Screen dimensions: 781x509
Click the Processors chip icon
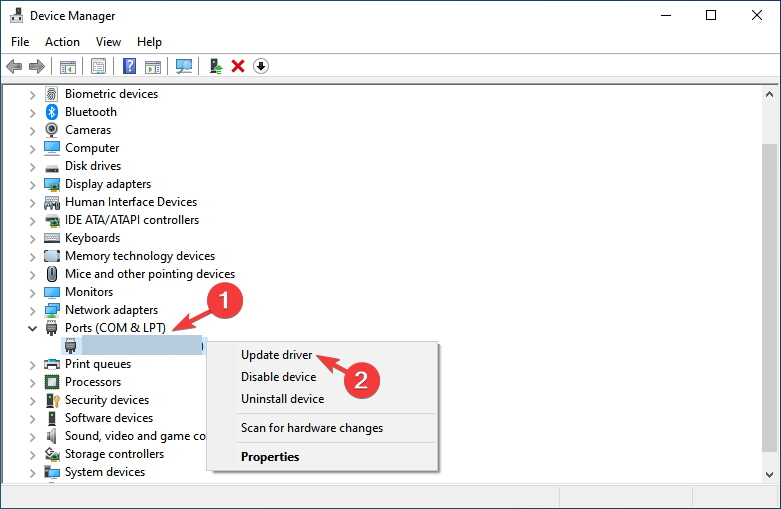point(52,382)
